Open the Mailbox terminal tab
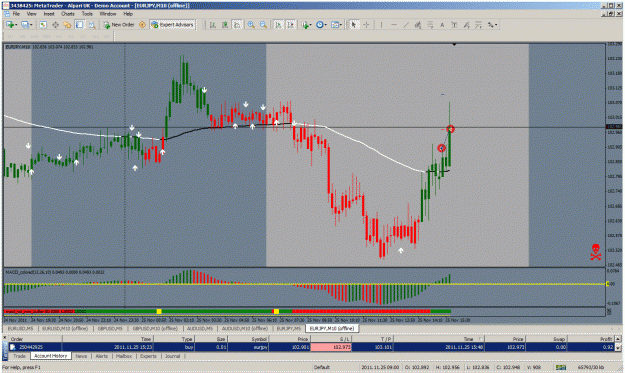Viewport: 625px width, 373px height. coord(124,356)
